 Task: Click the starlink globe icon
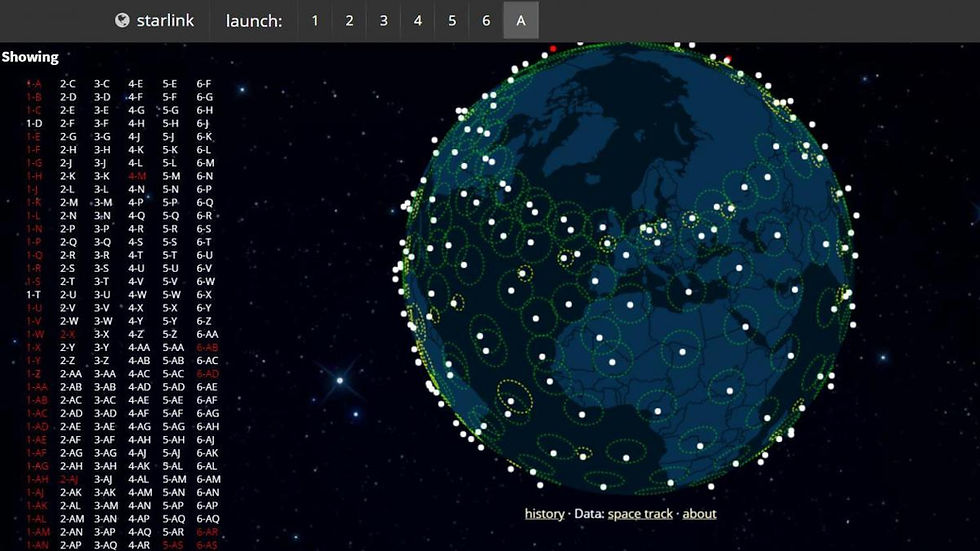[x=122, y=21]
